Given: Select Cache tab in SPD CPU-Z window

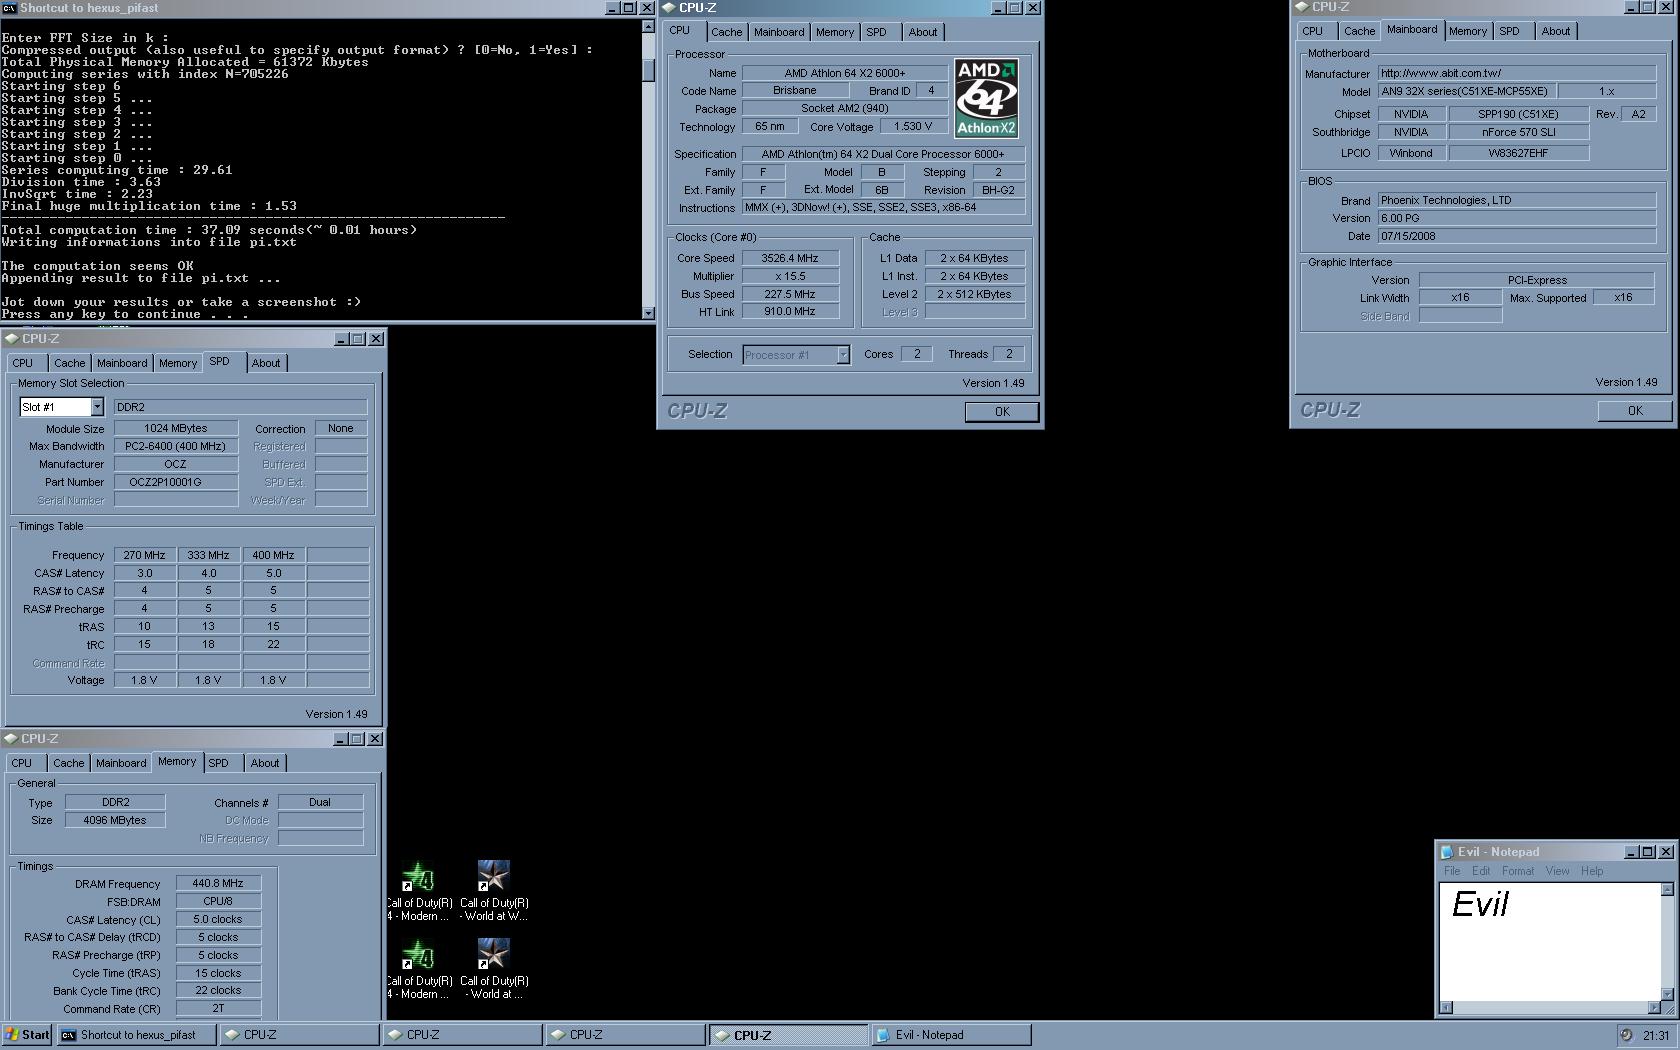Looking at the screenshot, I should [x=70, y=363].
